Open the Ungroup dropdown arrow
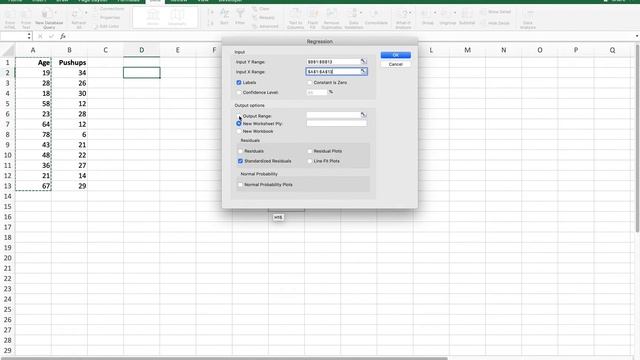The height and width of the screenshot is (360, 640). click(x=455, y=13)
